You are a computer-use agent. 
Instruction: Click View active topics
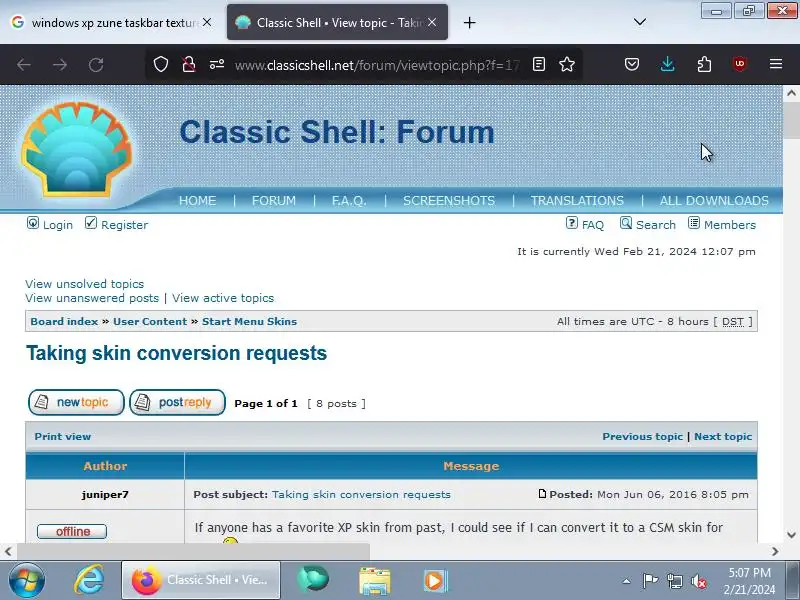coord(223,298)
